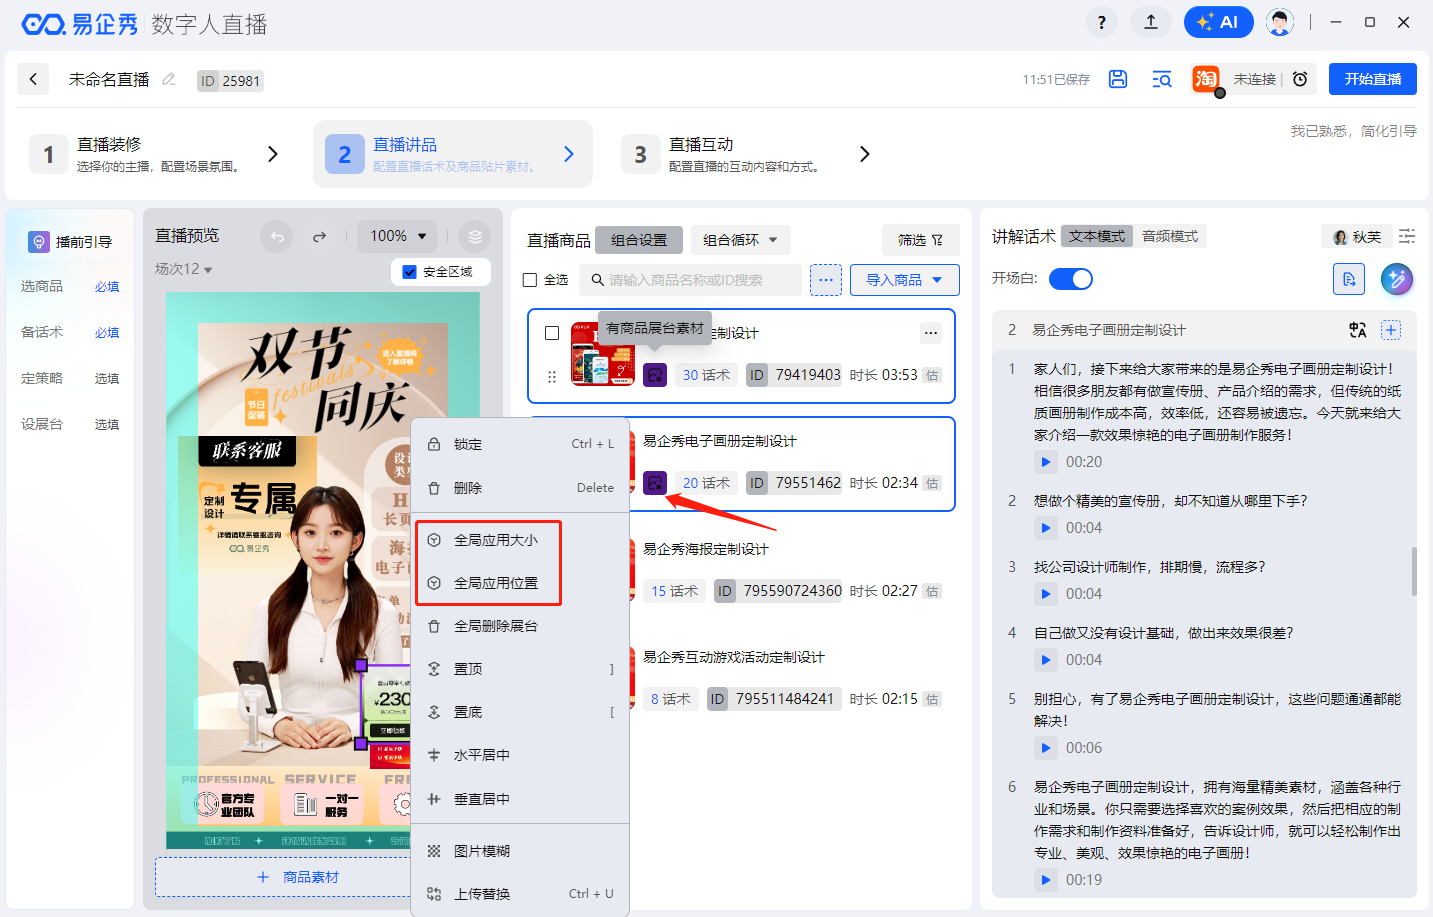Grab the drag handle of first product
This screenshot has width=1433, height=917.
pyautogui.click(x=552, y=377)
